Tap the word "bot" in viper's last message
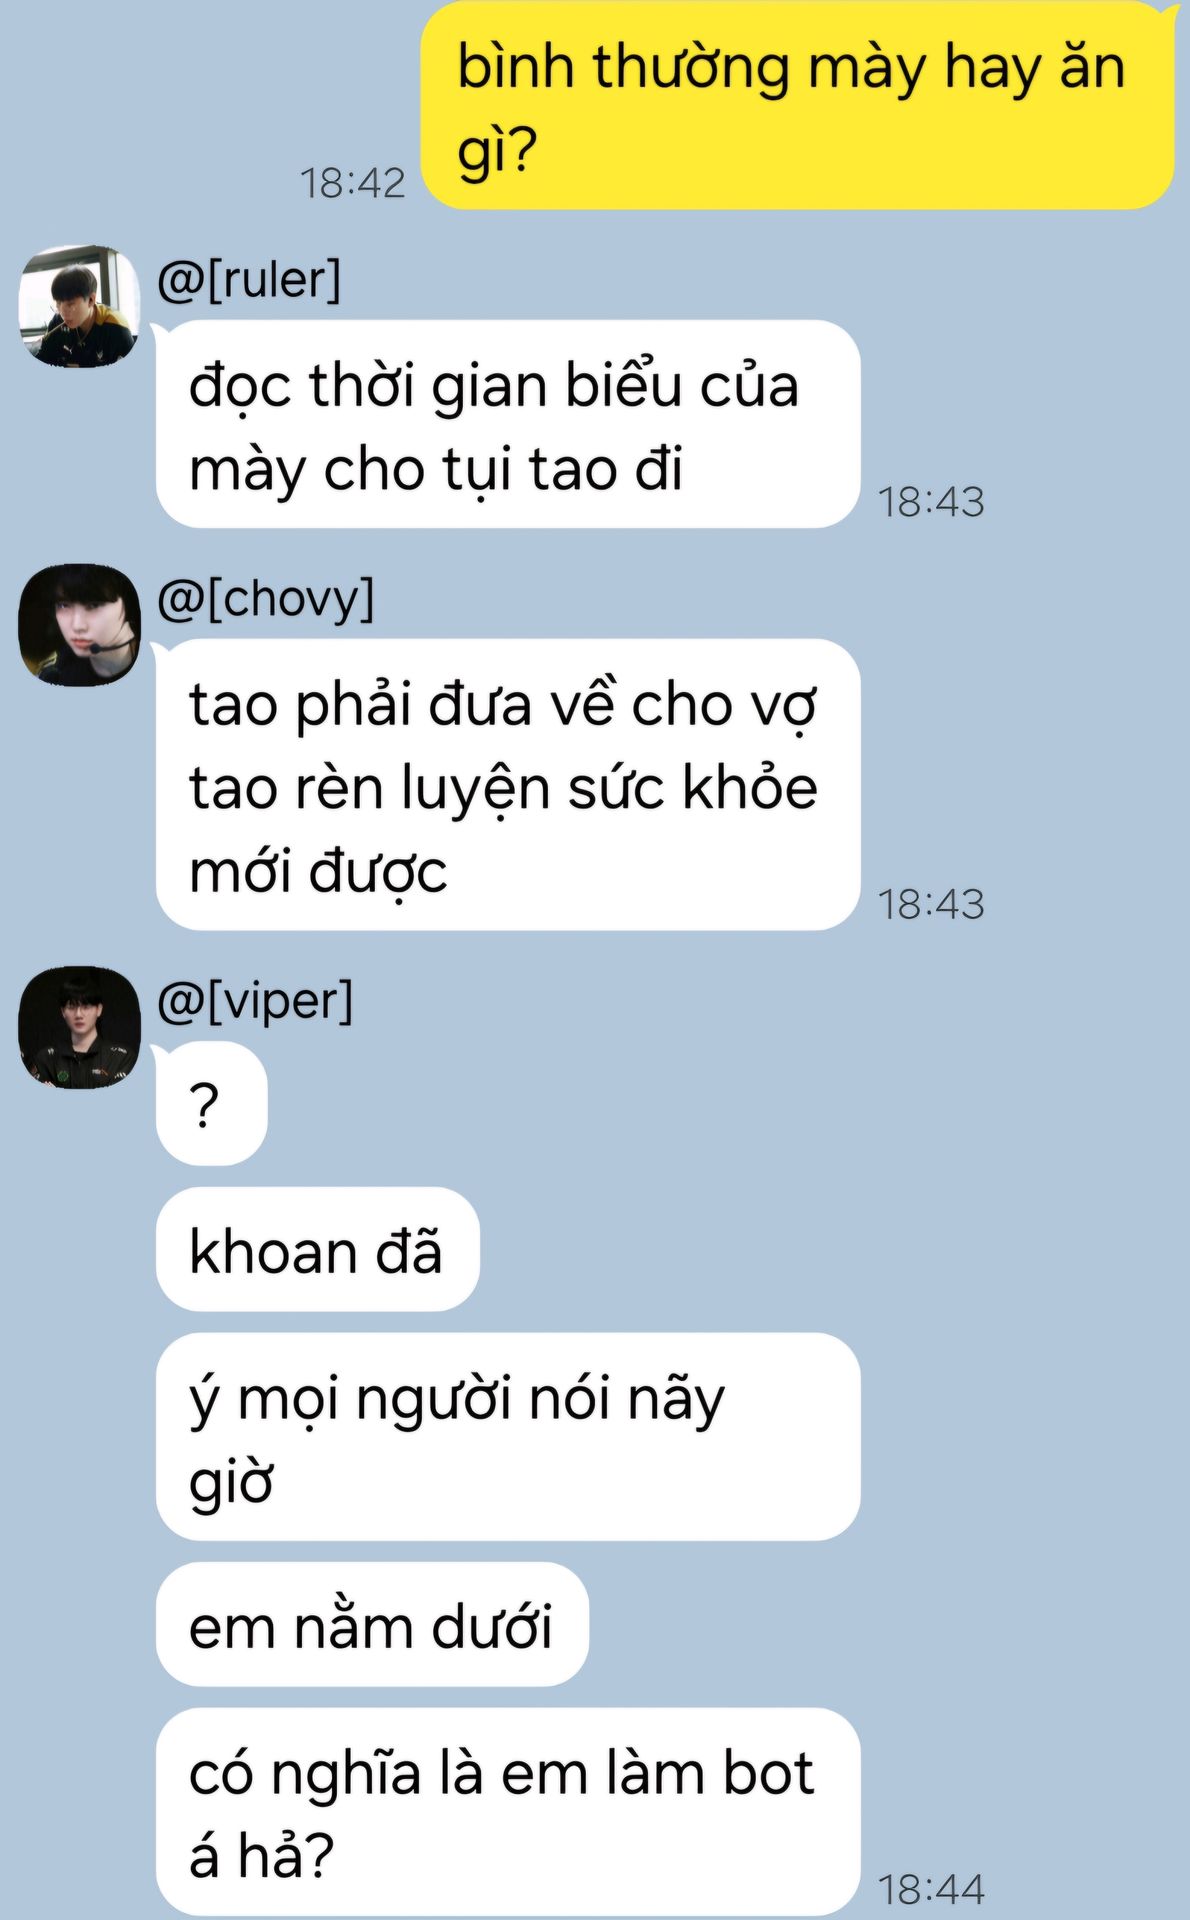 coord(768,1773)
